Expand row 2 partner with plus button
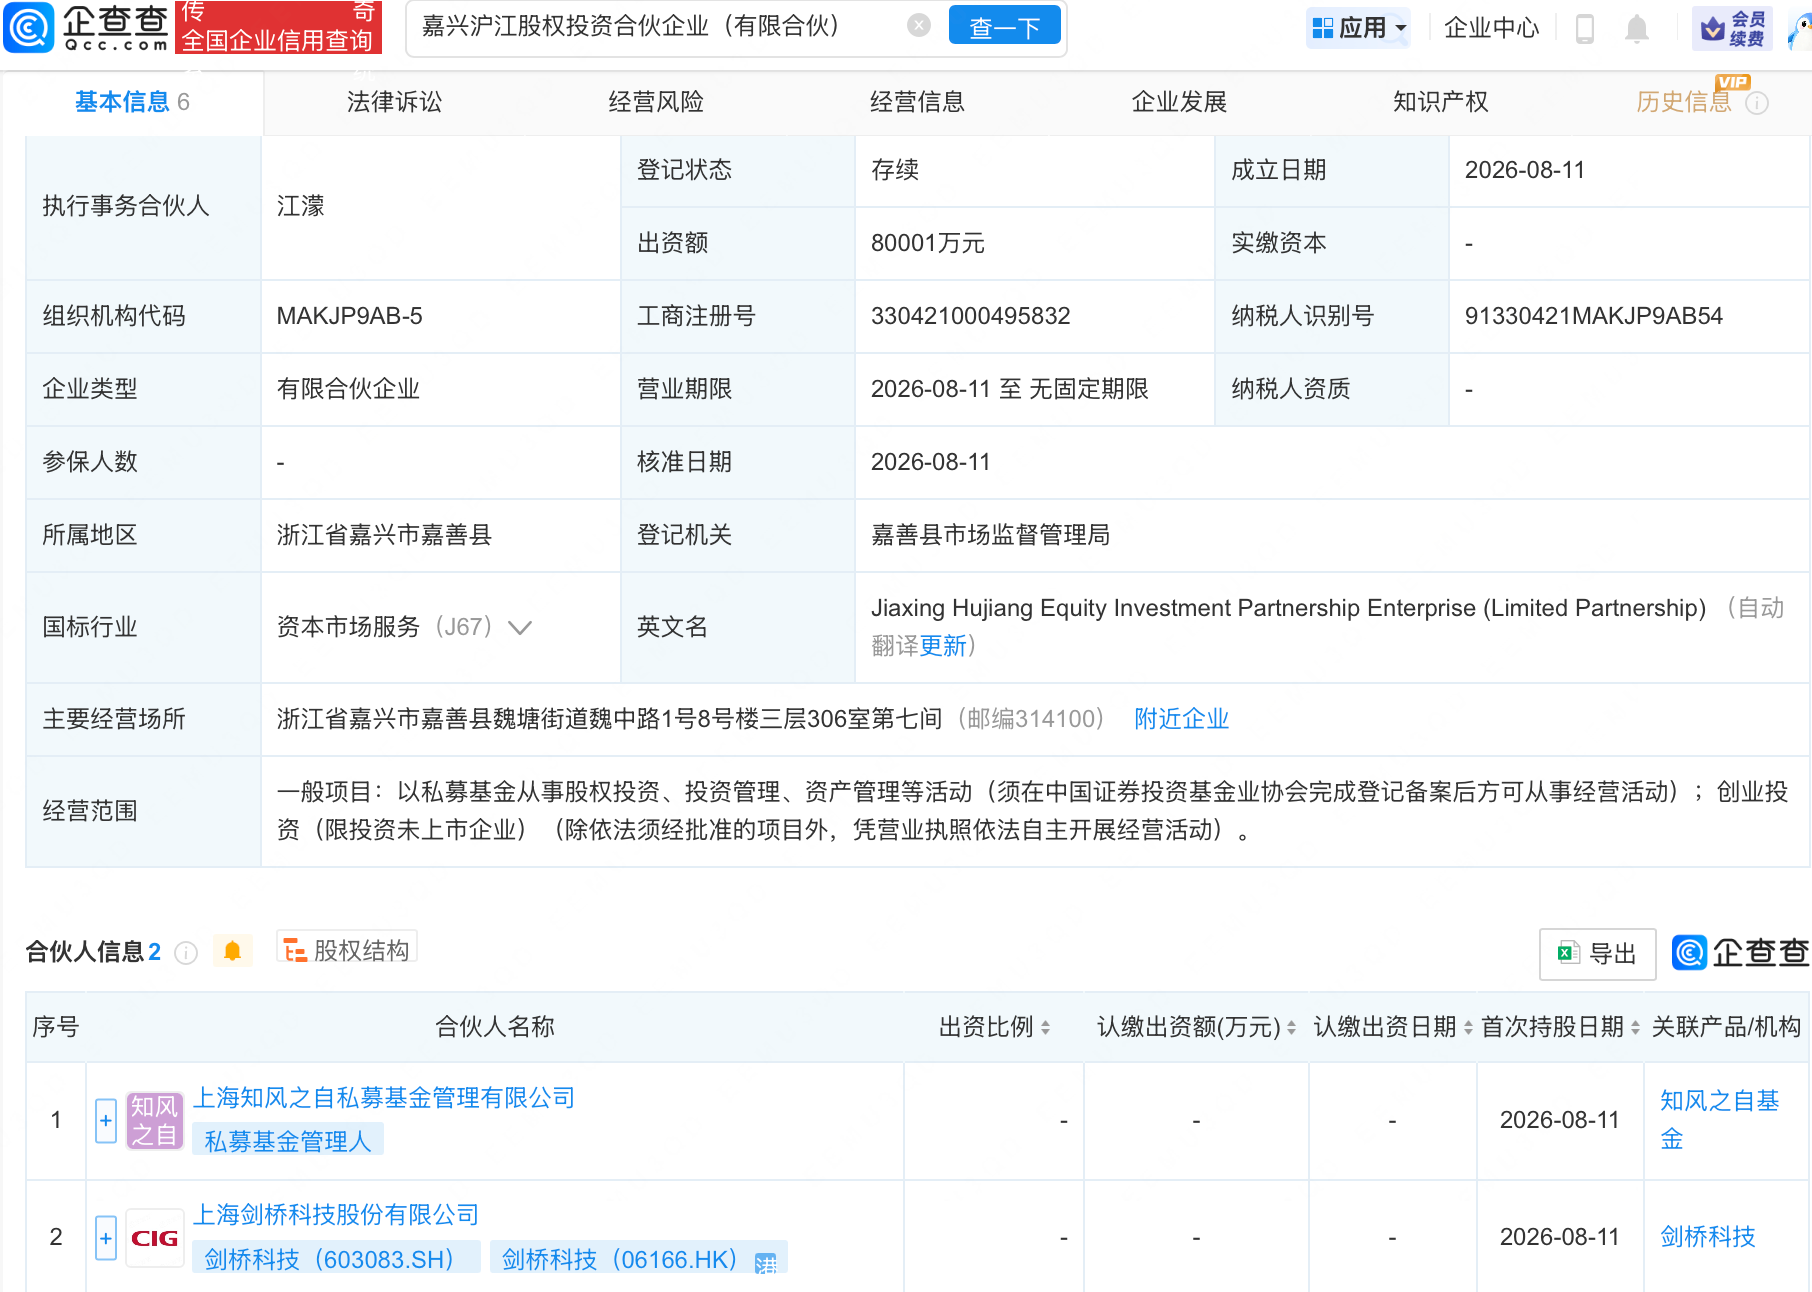1812x1292 pixels. click(106, 1238)
